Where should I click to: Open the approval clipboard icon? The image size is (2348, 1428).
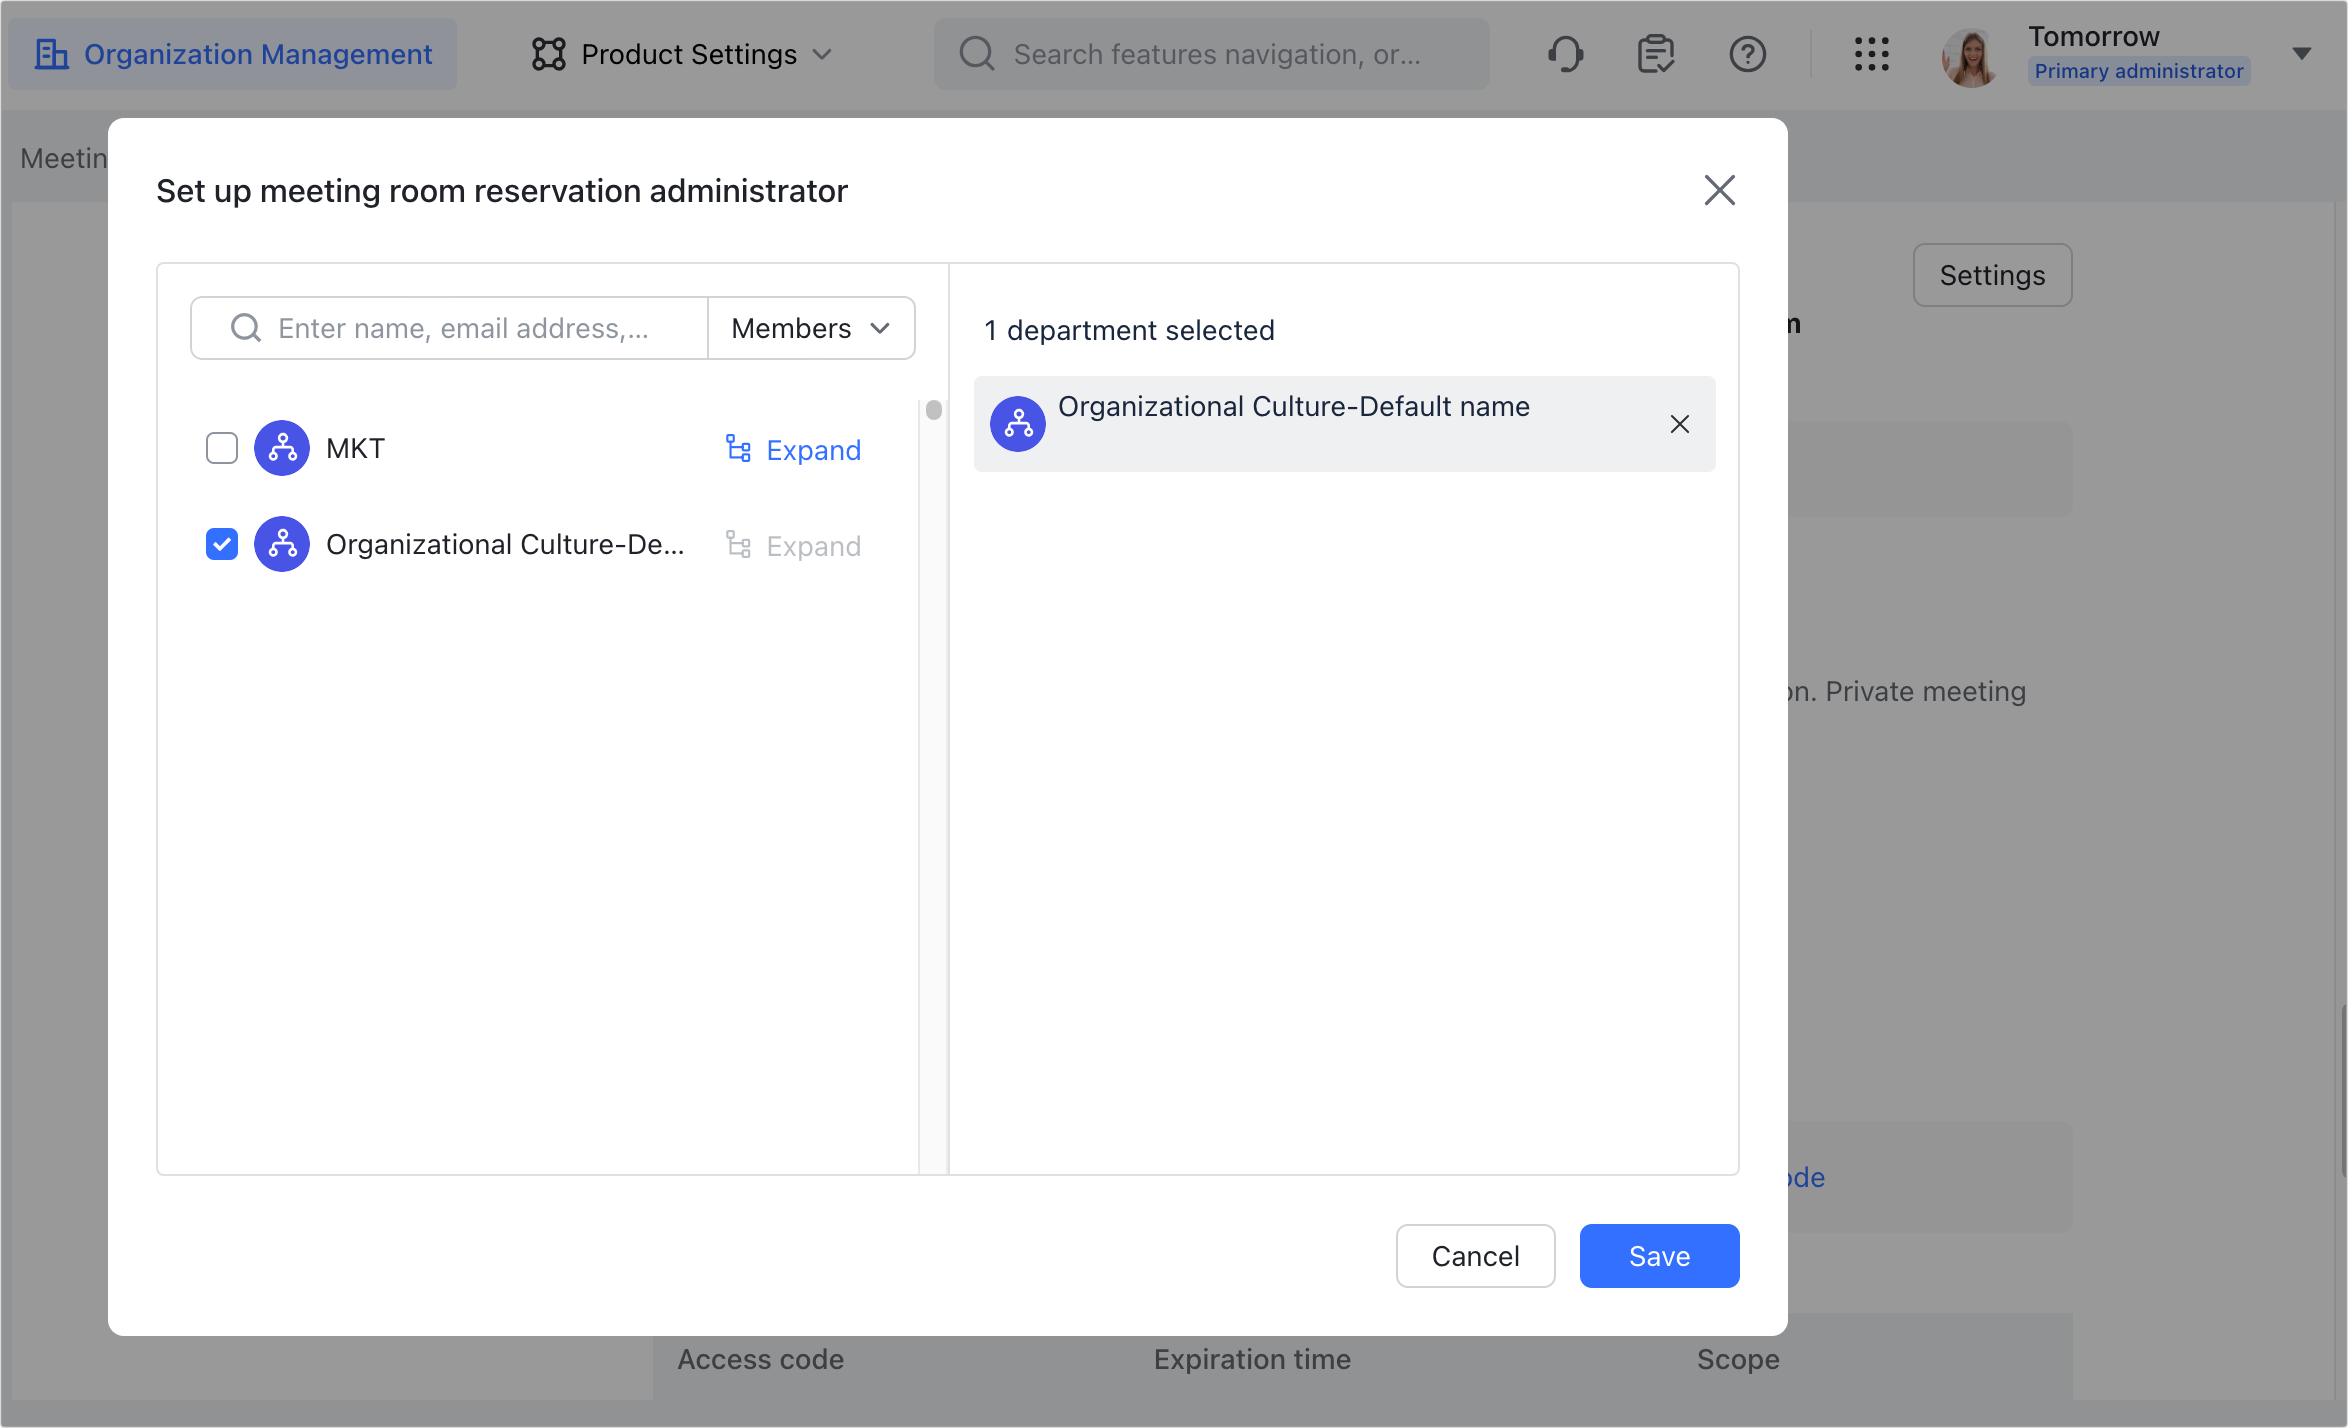coord(1655,53)
